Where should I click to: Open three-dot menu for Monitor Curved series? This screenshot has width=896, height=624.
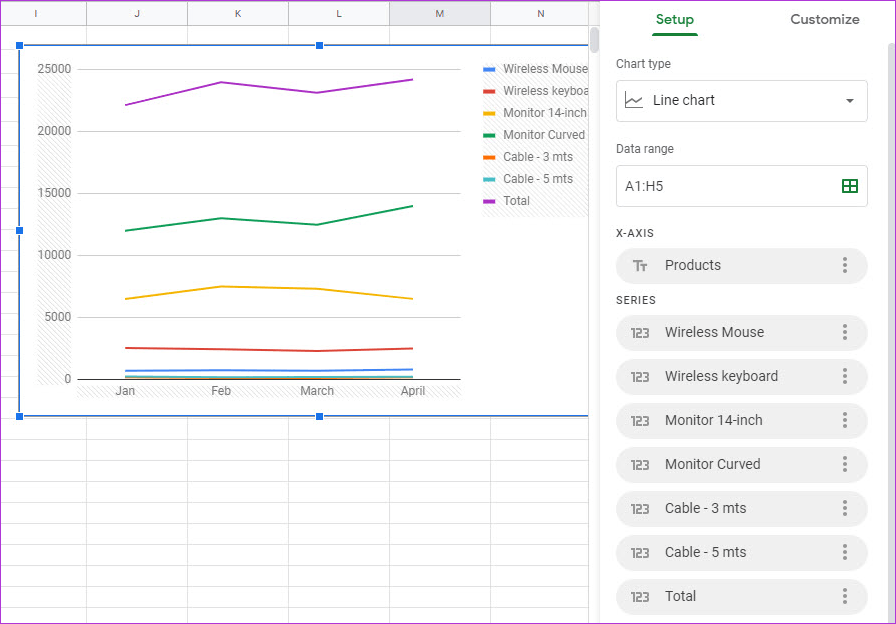[x=845, y=464]
